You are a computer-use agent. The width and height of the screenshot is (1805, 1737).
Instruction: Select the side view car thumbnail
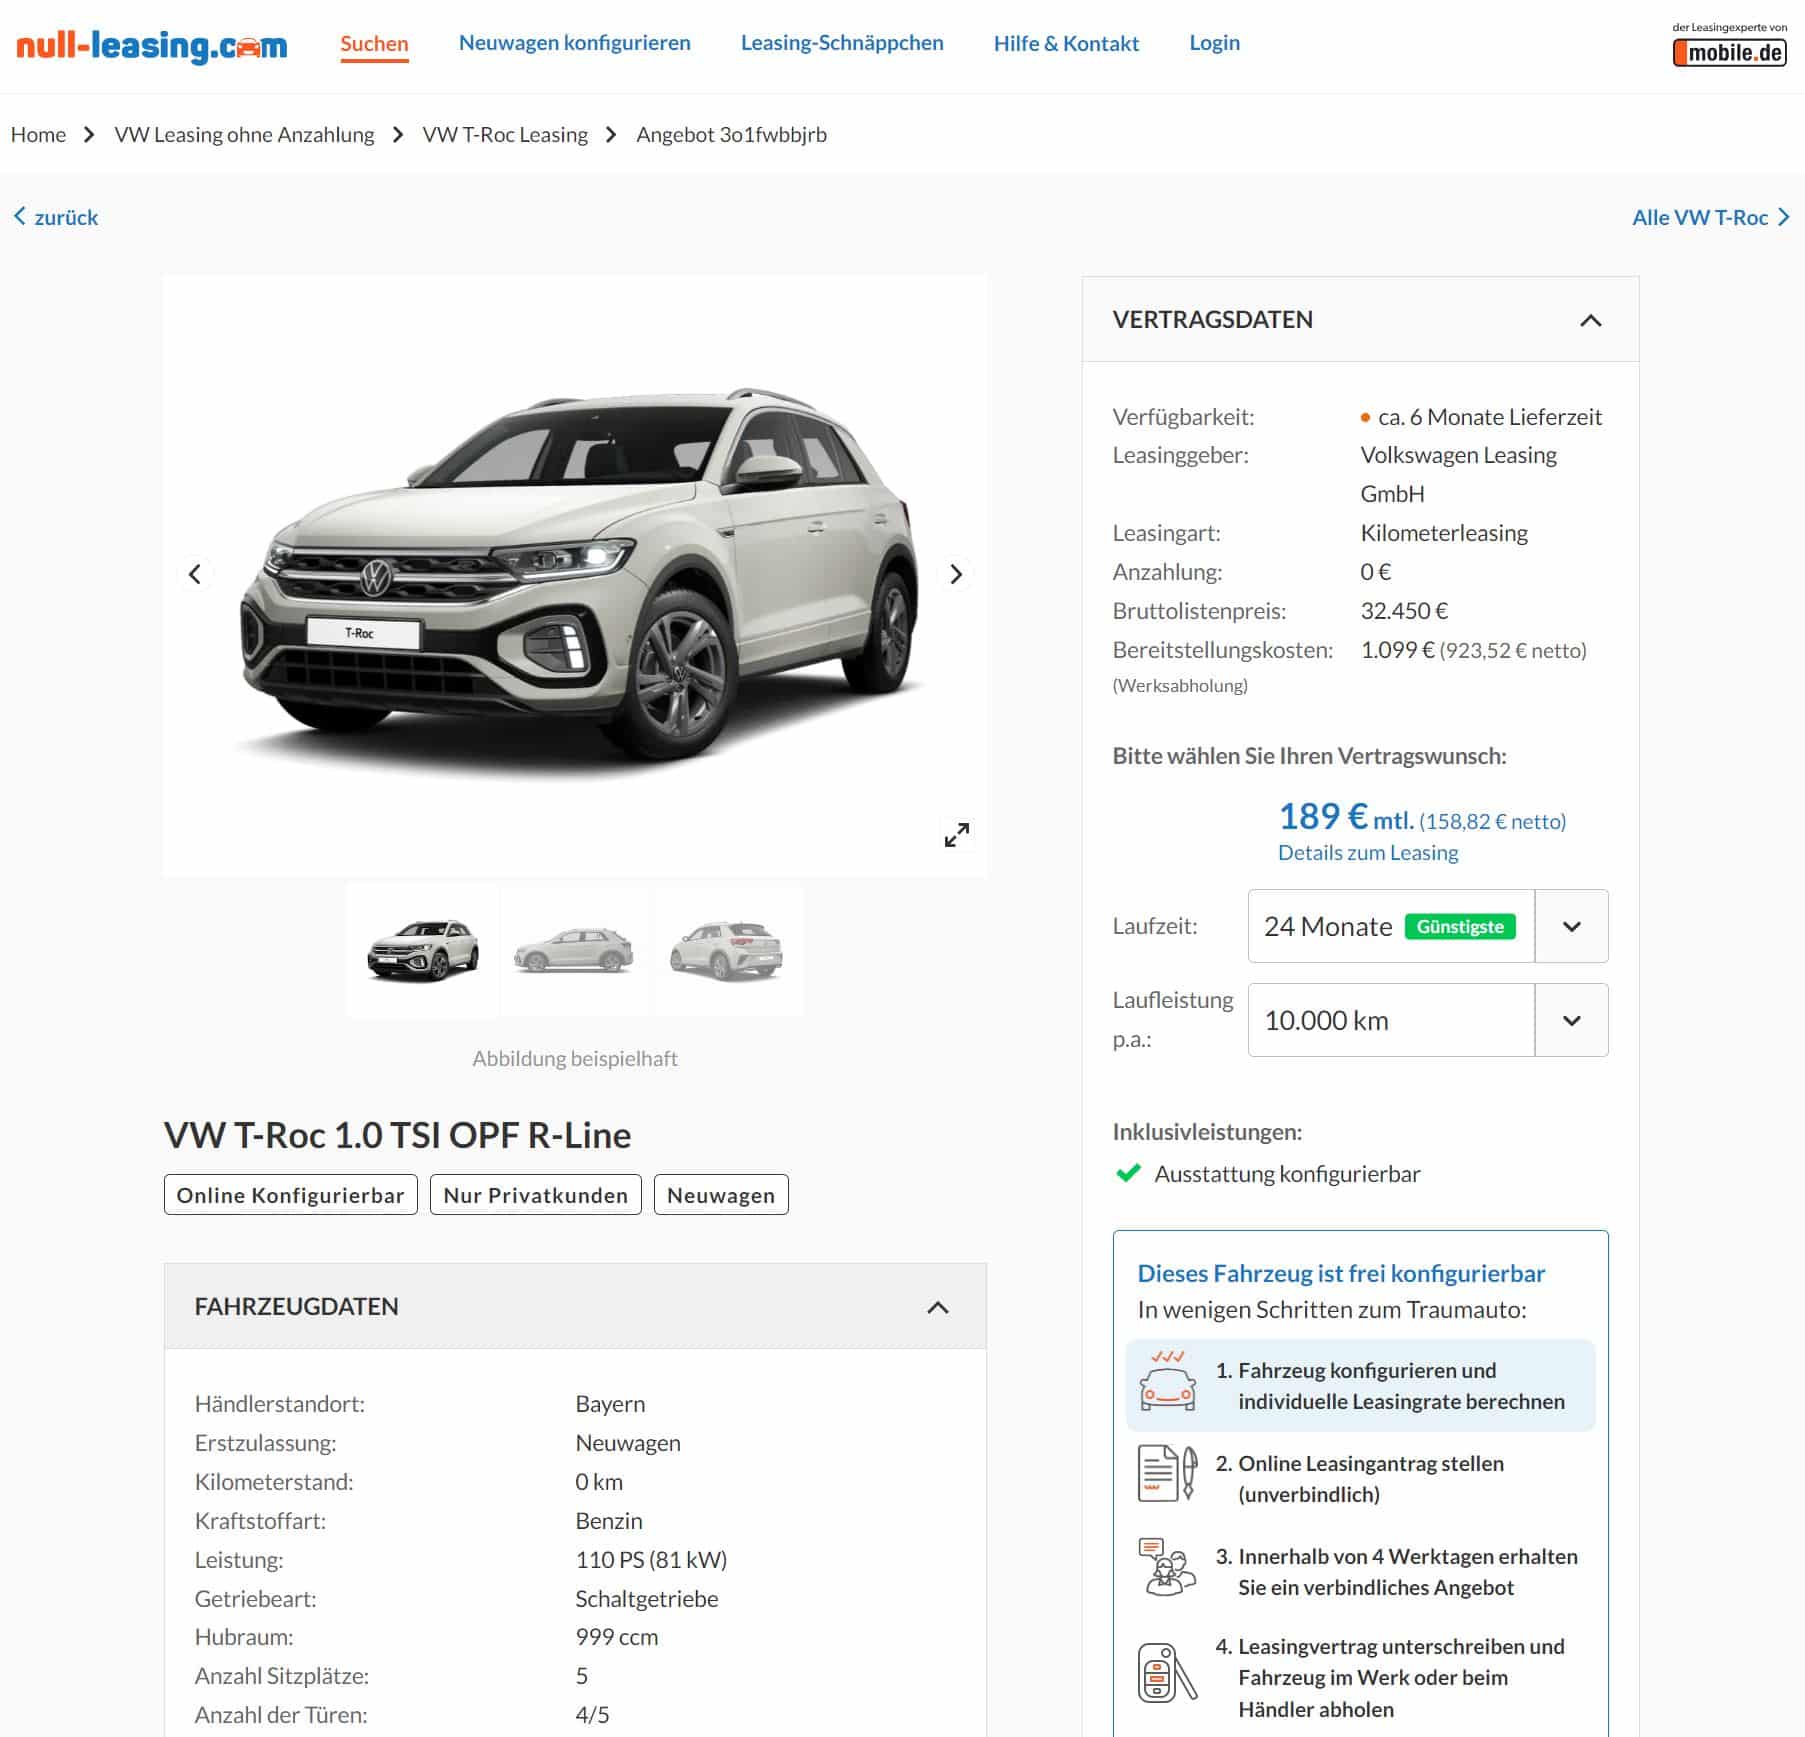[575, 951]
